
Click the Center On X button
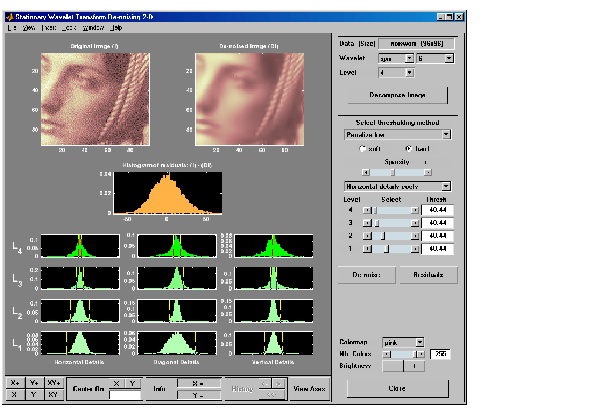tap(117, 383)
